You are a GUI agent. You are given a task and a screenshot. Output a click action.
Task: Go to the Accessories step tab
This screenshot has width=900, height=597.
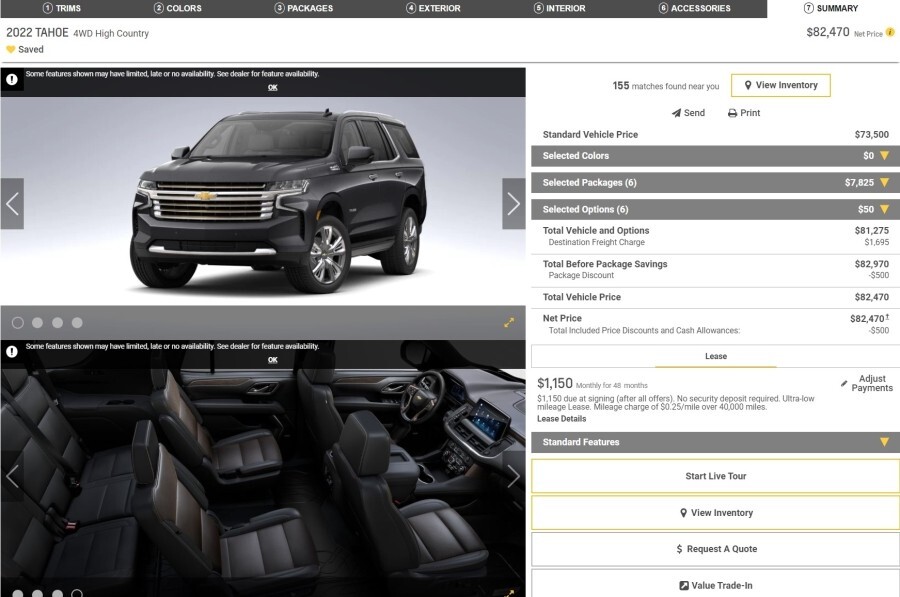695,8
